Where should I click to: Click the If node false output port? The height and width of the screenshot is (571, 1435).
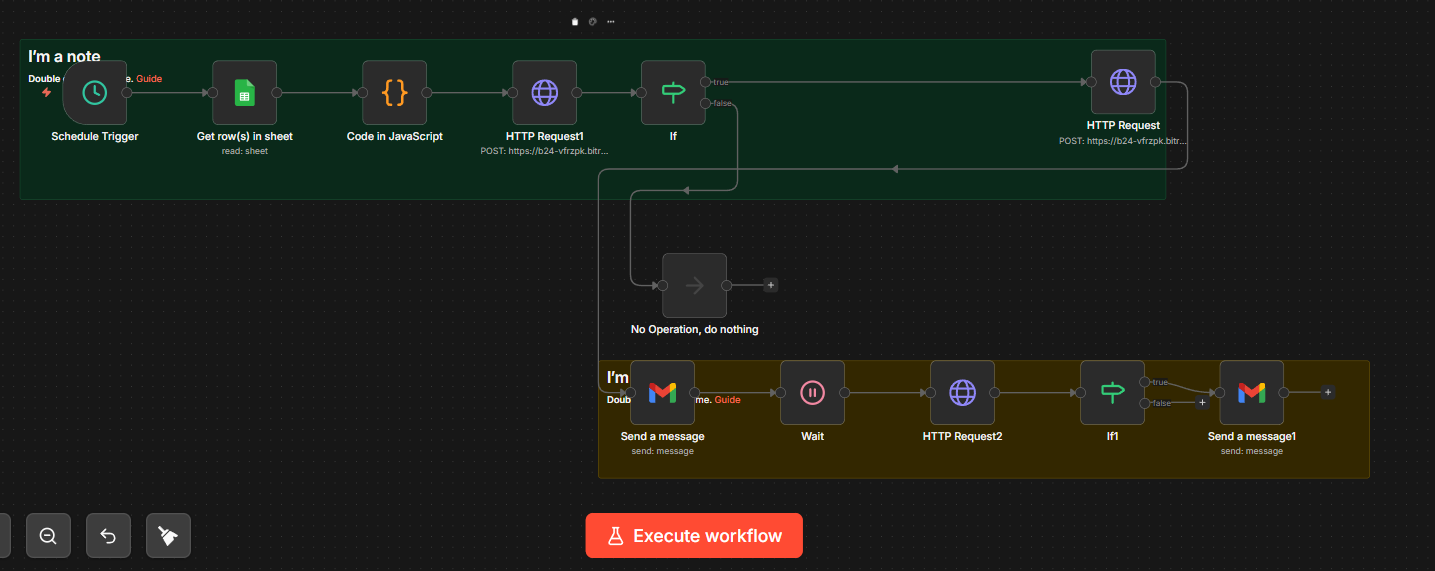[706, 103]
